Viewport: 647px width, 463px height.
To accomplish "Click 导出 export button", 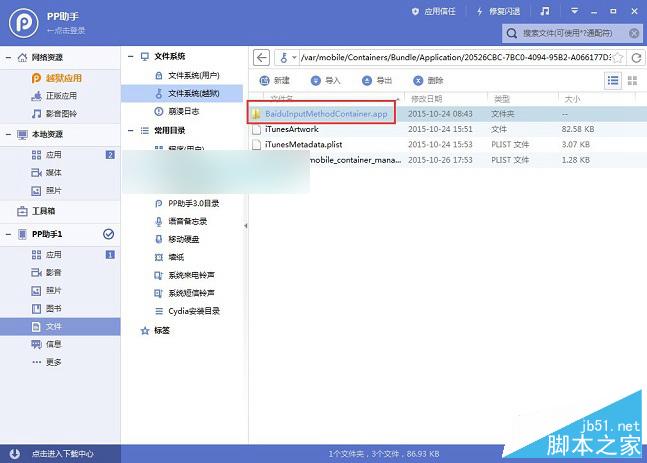I will (377, 80).
